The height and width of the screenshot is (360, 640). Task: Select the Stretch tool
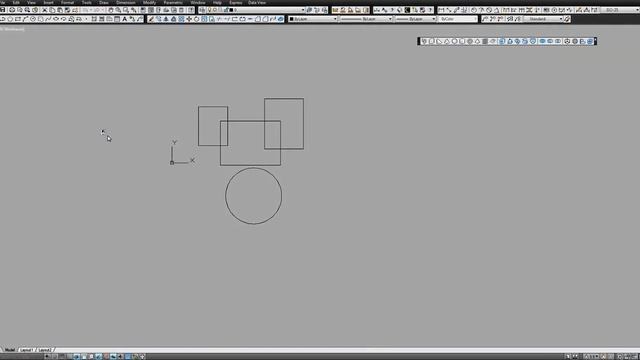point(211,19)
